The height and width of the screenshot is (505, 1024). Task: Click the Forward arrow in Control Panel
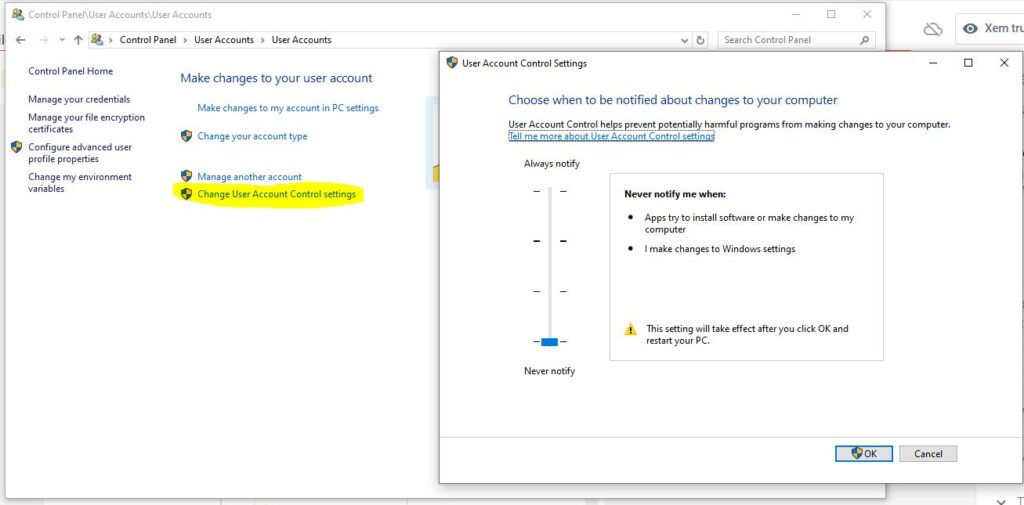click(43, 40)
